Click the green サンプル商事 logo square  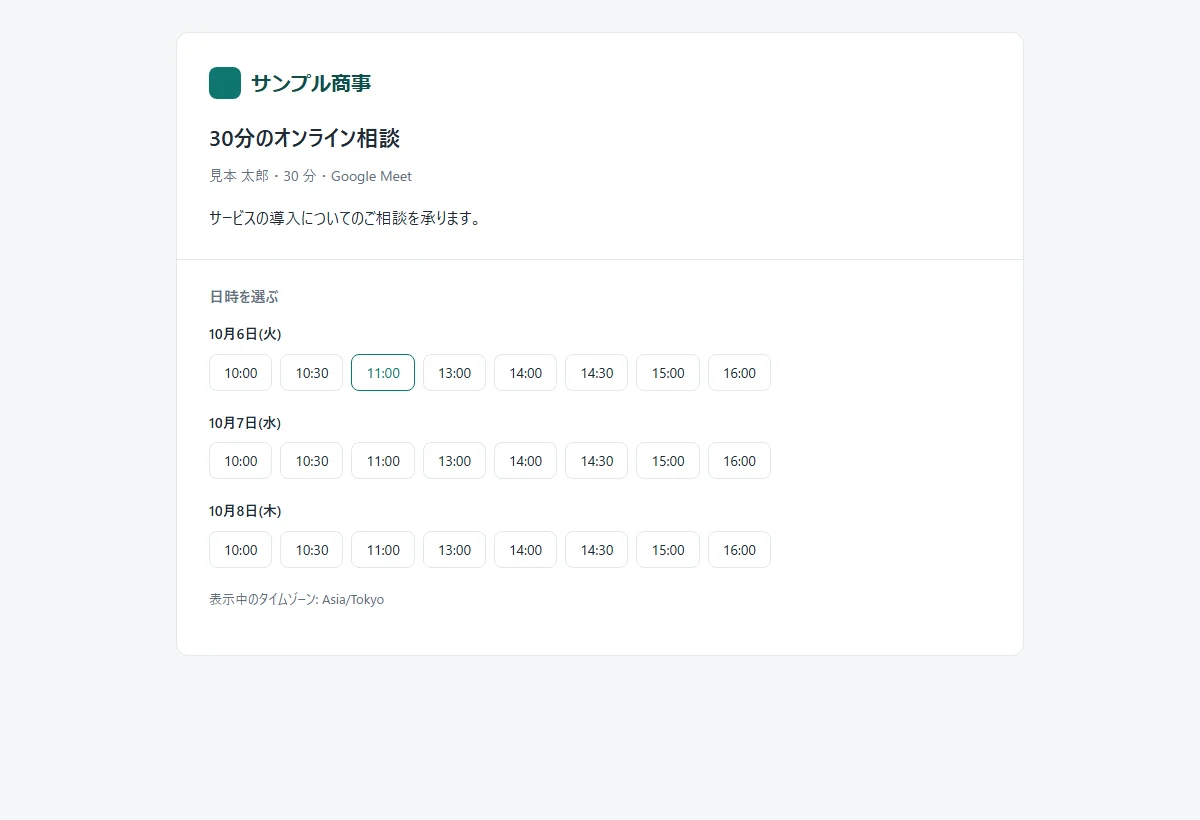pyautogui.click(x=225, y=83)
